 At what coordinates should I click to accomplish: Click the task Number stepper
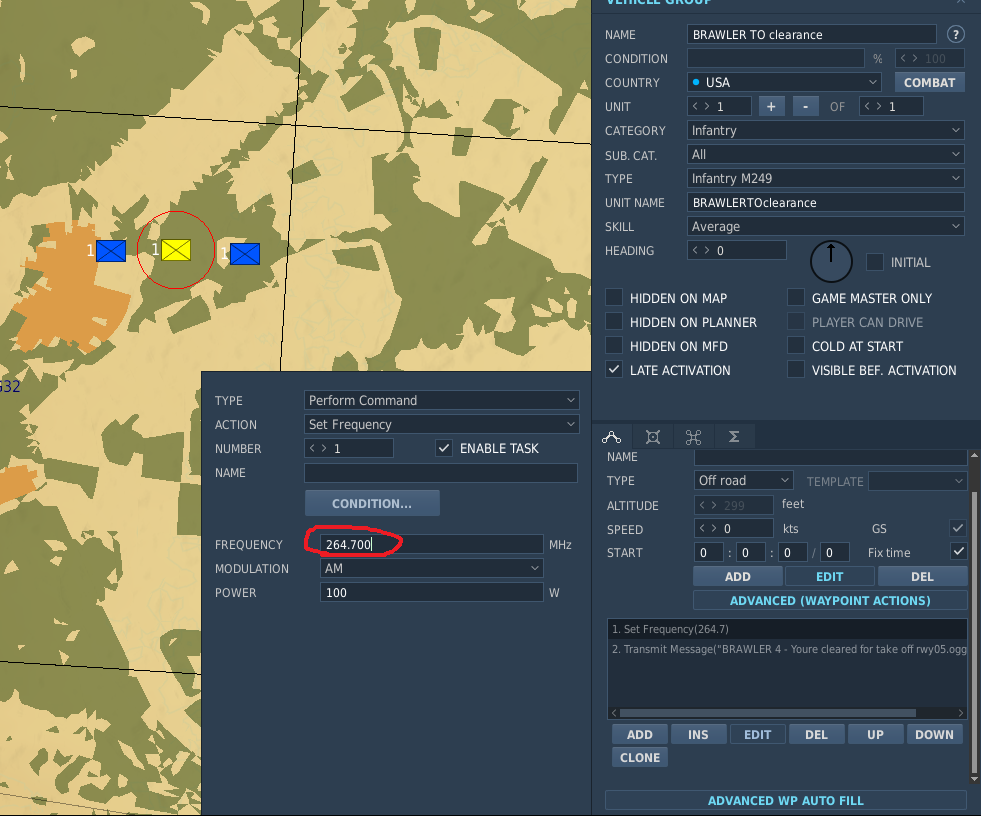[348, 448]
